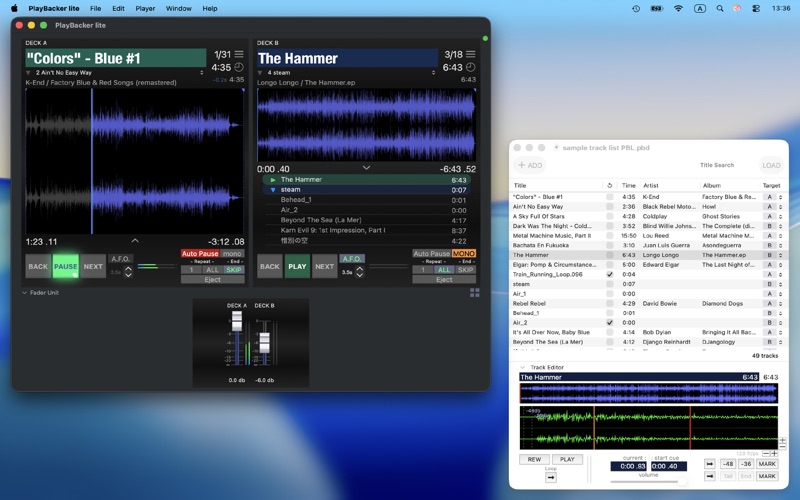Image resolution: width=800 pixels, height=500 pixels.
Task: Toggle Auto Pause on Deck A
Action: point(200,254)
